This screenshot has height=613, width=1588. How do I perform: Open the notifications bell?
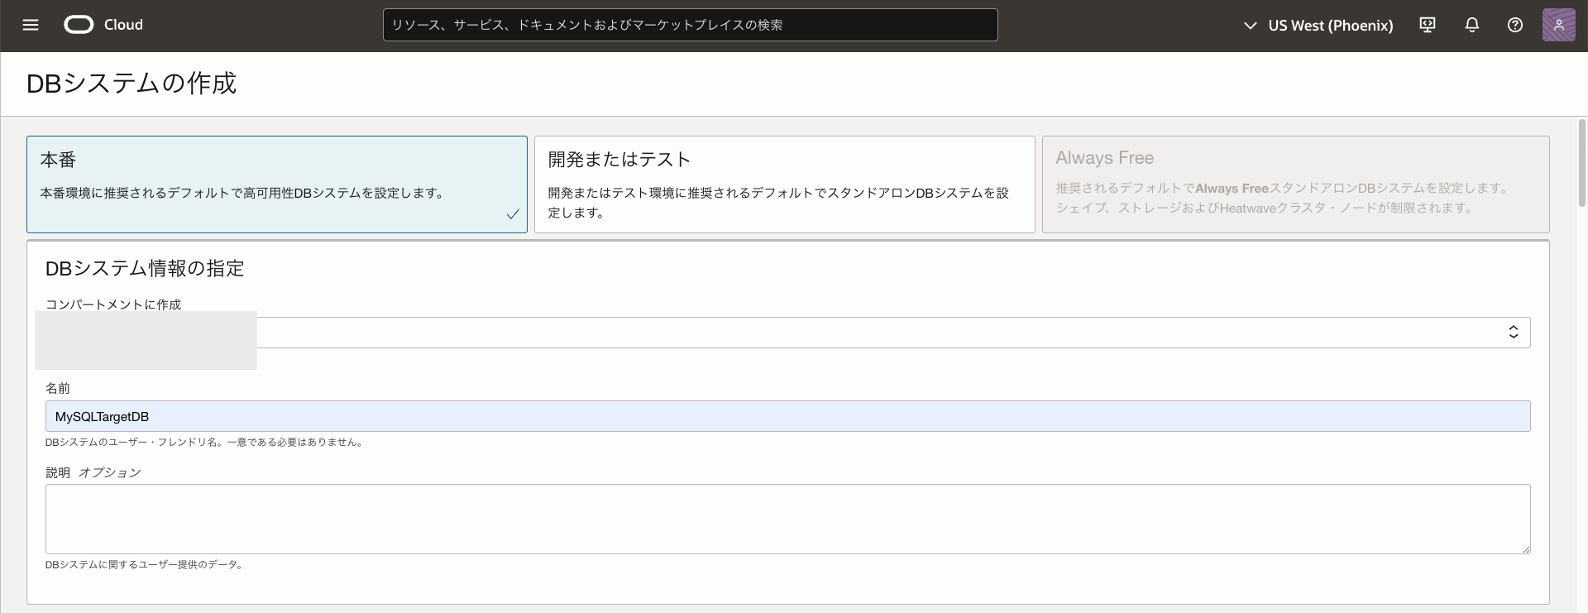(1472, 25)
